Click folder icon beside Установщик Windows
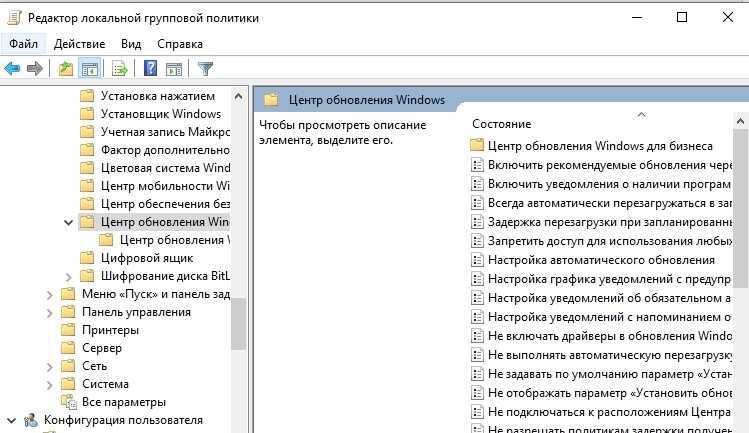The image size is (749, 433). 87,114
